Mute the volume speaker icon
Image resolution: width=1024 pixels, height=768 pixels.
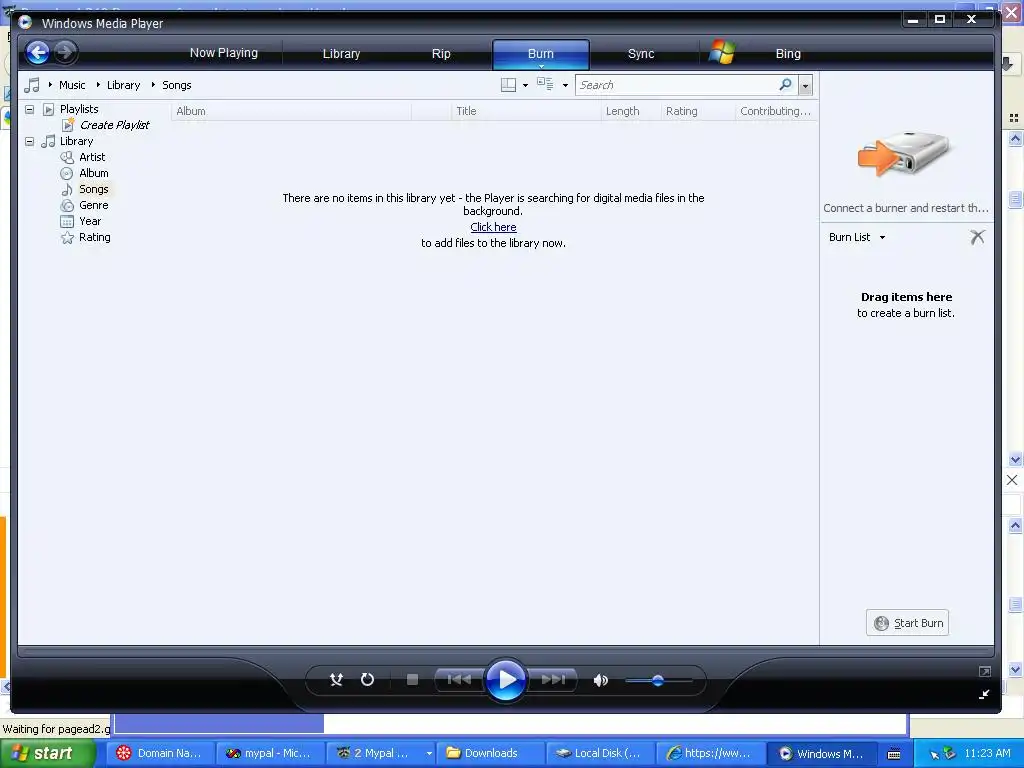[600, 680]
